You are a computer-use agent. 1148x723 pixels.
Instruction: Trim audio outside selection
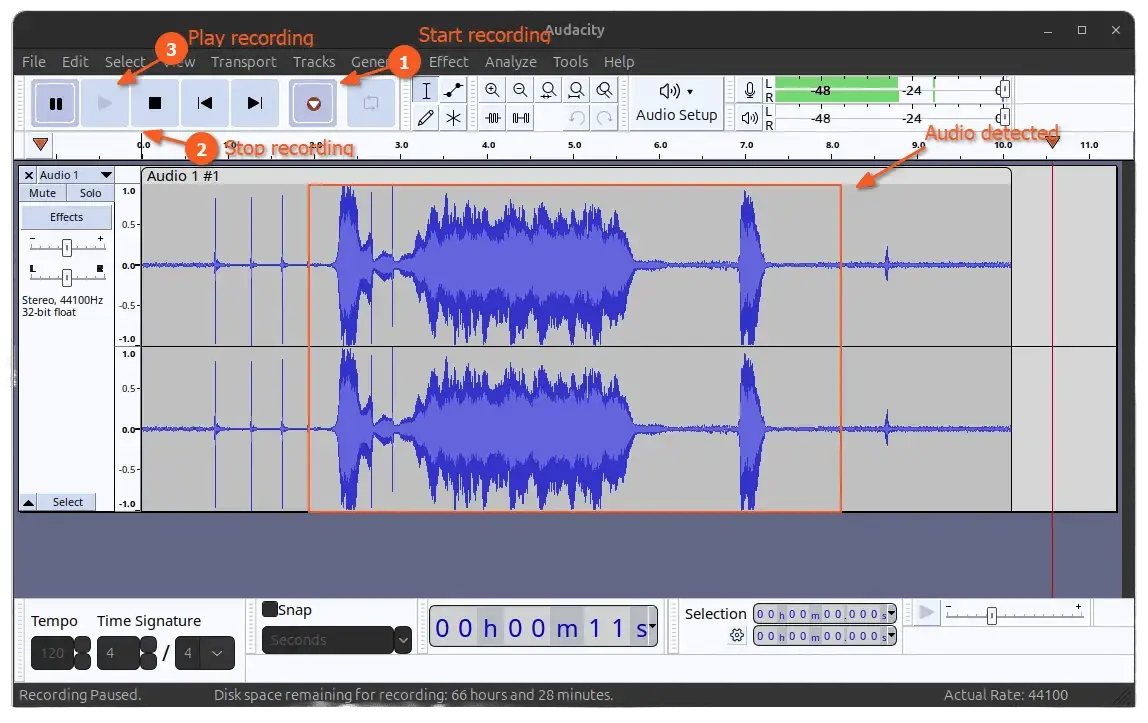[491, 118]
